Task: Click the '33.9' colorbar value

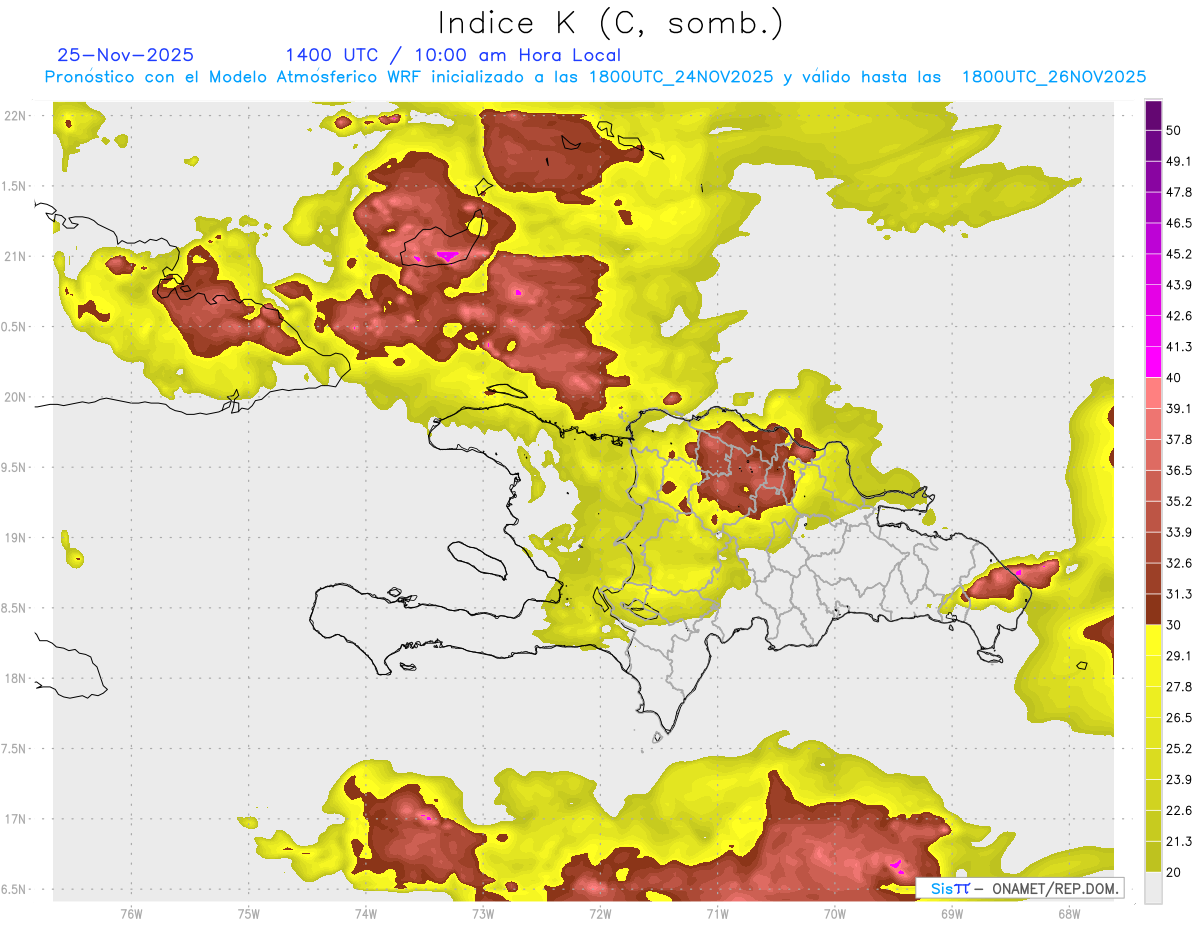Action: (x=1178, y=532)
